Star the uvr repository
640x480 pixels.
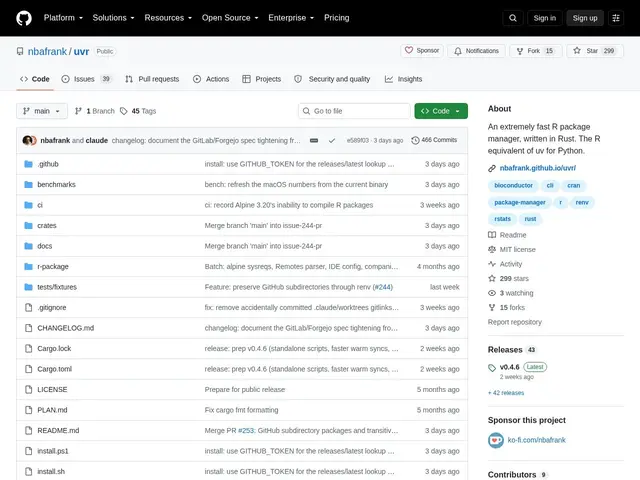pyautogui.click(x=595, y=51)
